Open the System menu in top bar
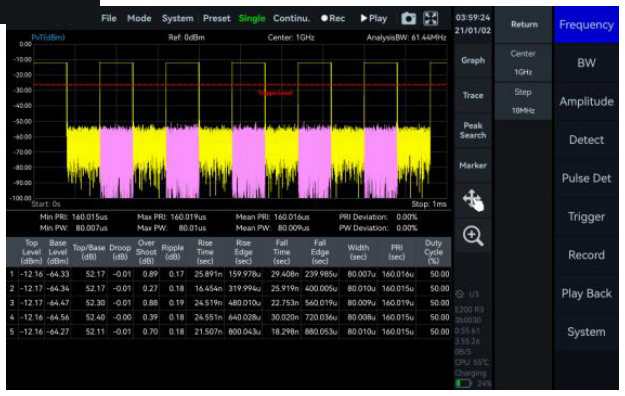Screen dimensions: 625x396 pyautogui.click(x=177, y=18)
